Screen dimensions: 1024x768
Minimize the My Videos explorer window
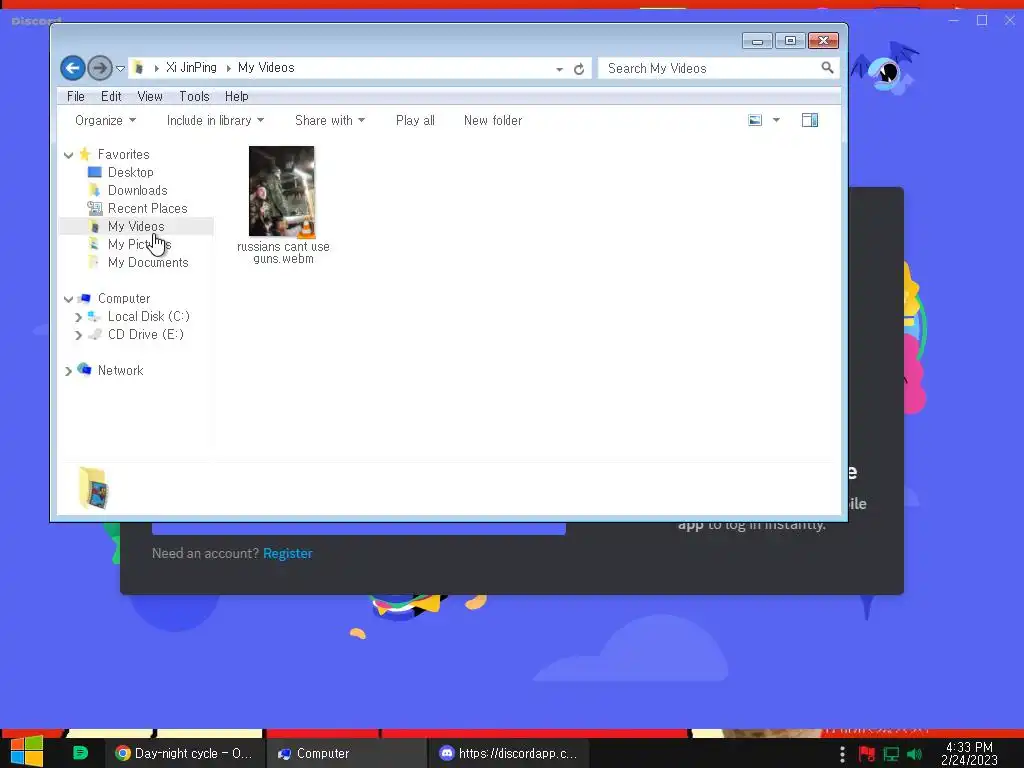coord(758,41)
